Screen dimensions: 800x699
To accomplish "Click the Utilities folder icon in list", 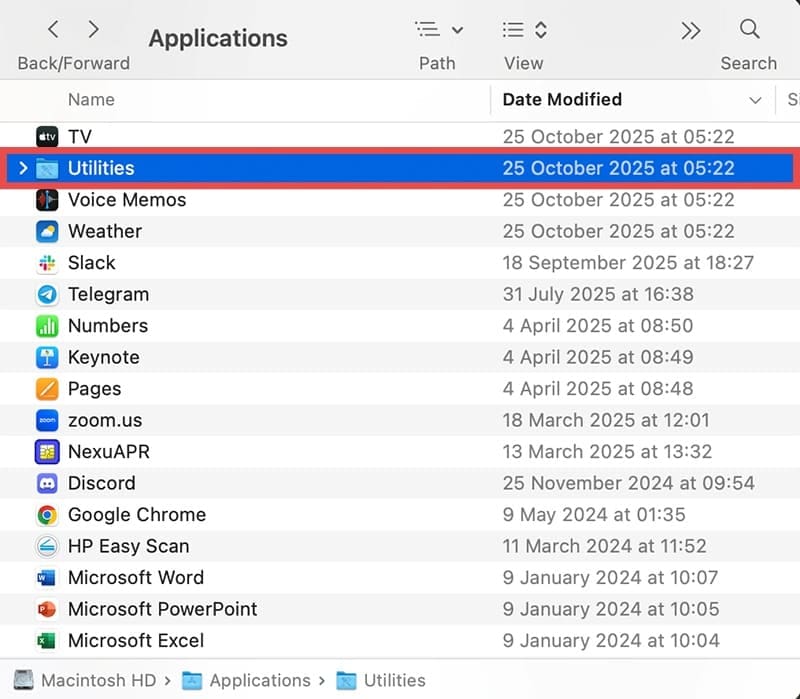I will coord(47,168).
